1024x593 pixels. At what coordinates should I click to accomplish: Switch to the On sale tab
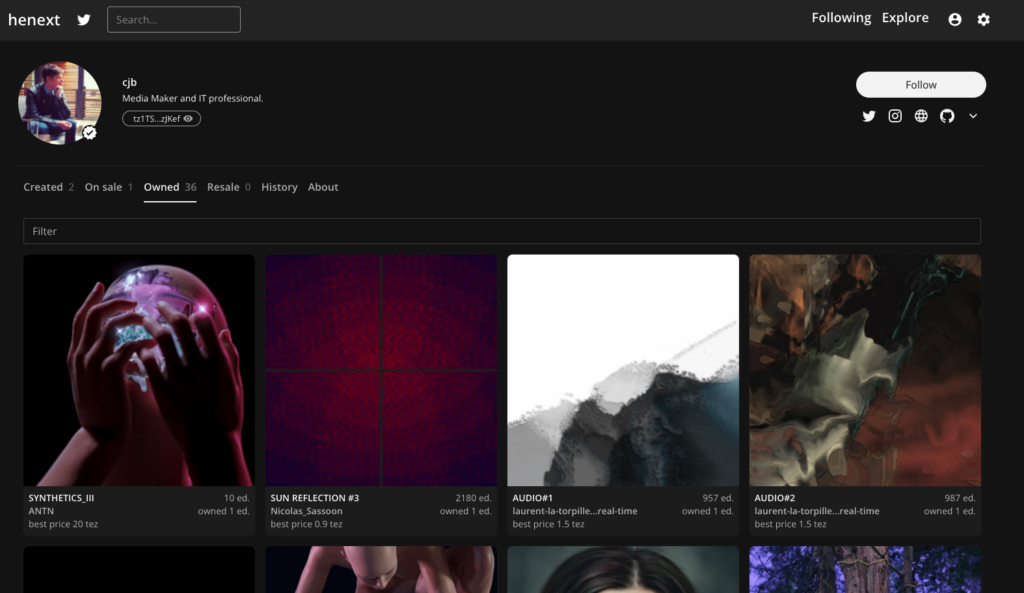pyautogui.click(x=108, y=187)
